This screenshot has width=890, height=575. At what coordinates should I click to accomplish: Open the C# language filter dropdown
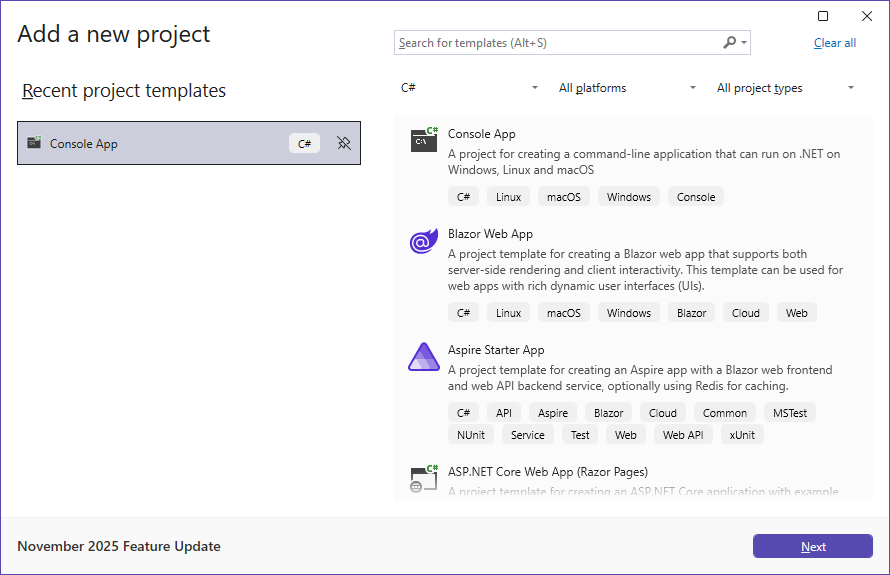coord(469,87)
